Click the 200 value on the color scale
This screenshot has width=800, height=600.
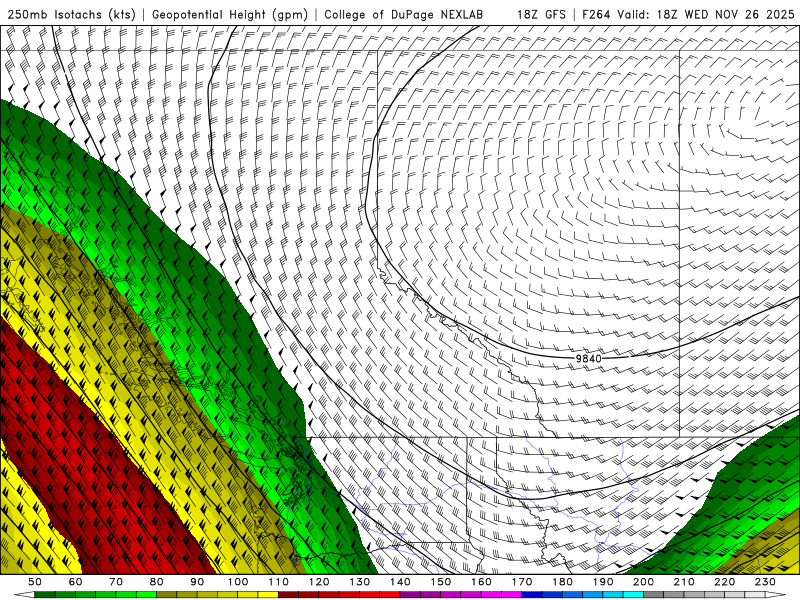(644, 582)
